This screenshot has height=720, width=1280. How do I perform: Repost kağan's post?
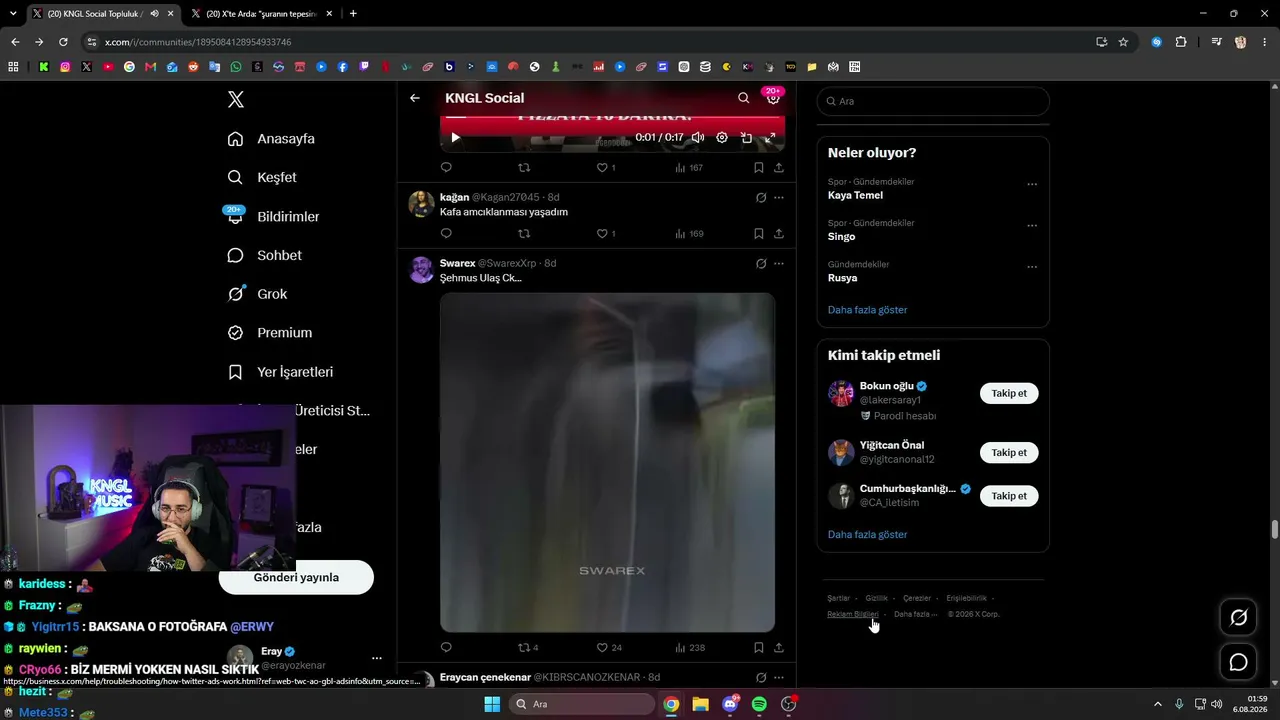(x=524, y=233)
